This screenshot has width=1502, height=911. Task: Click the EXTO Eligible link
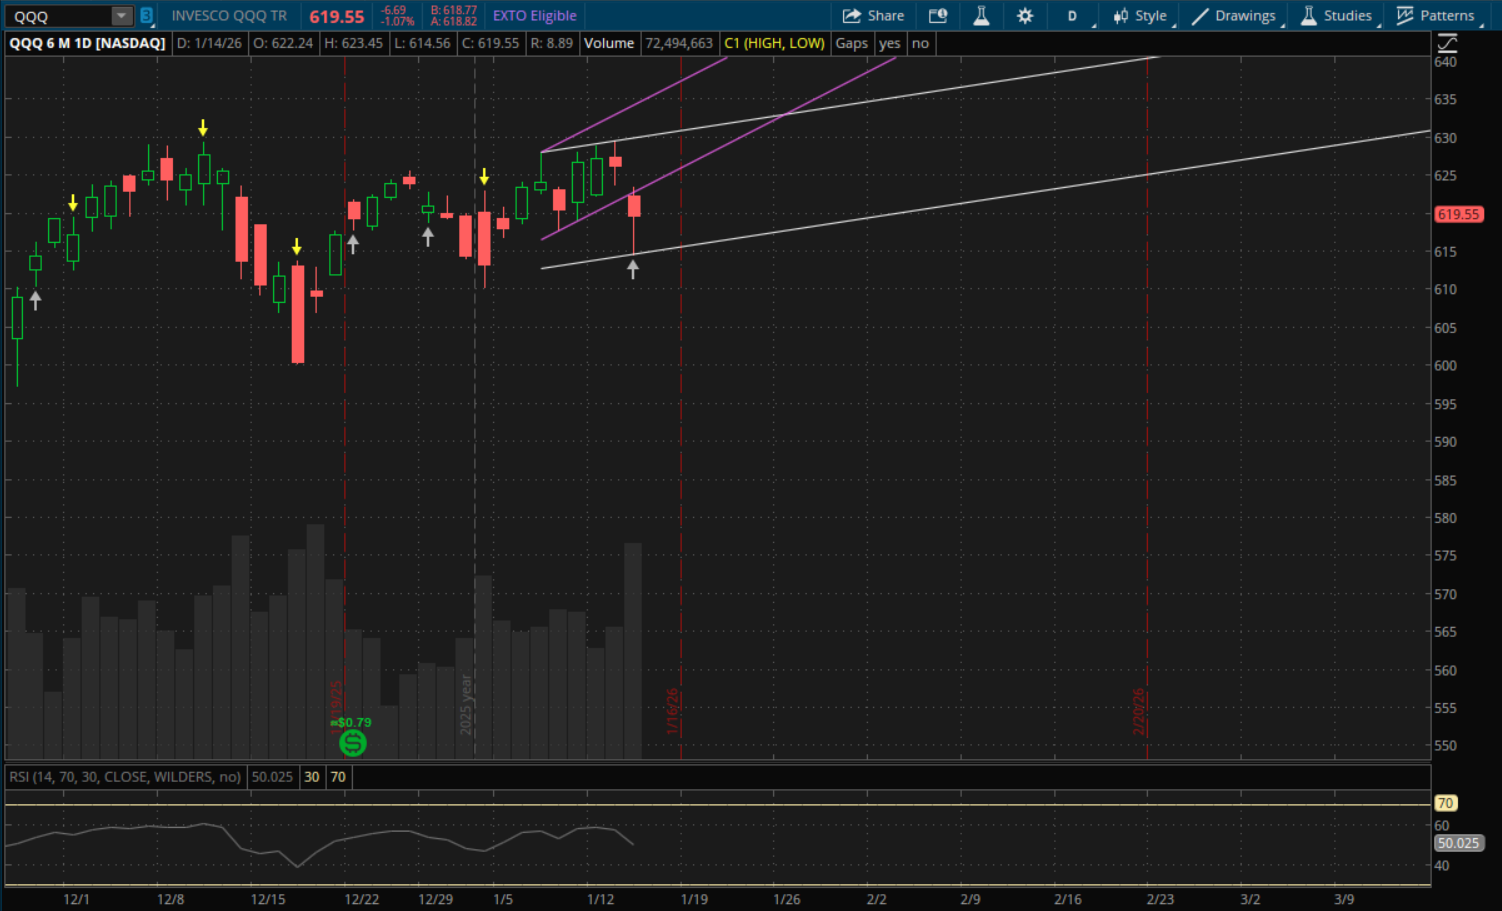pyautogui.click(x=534, y=16)
